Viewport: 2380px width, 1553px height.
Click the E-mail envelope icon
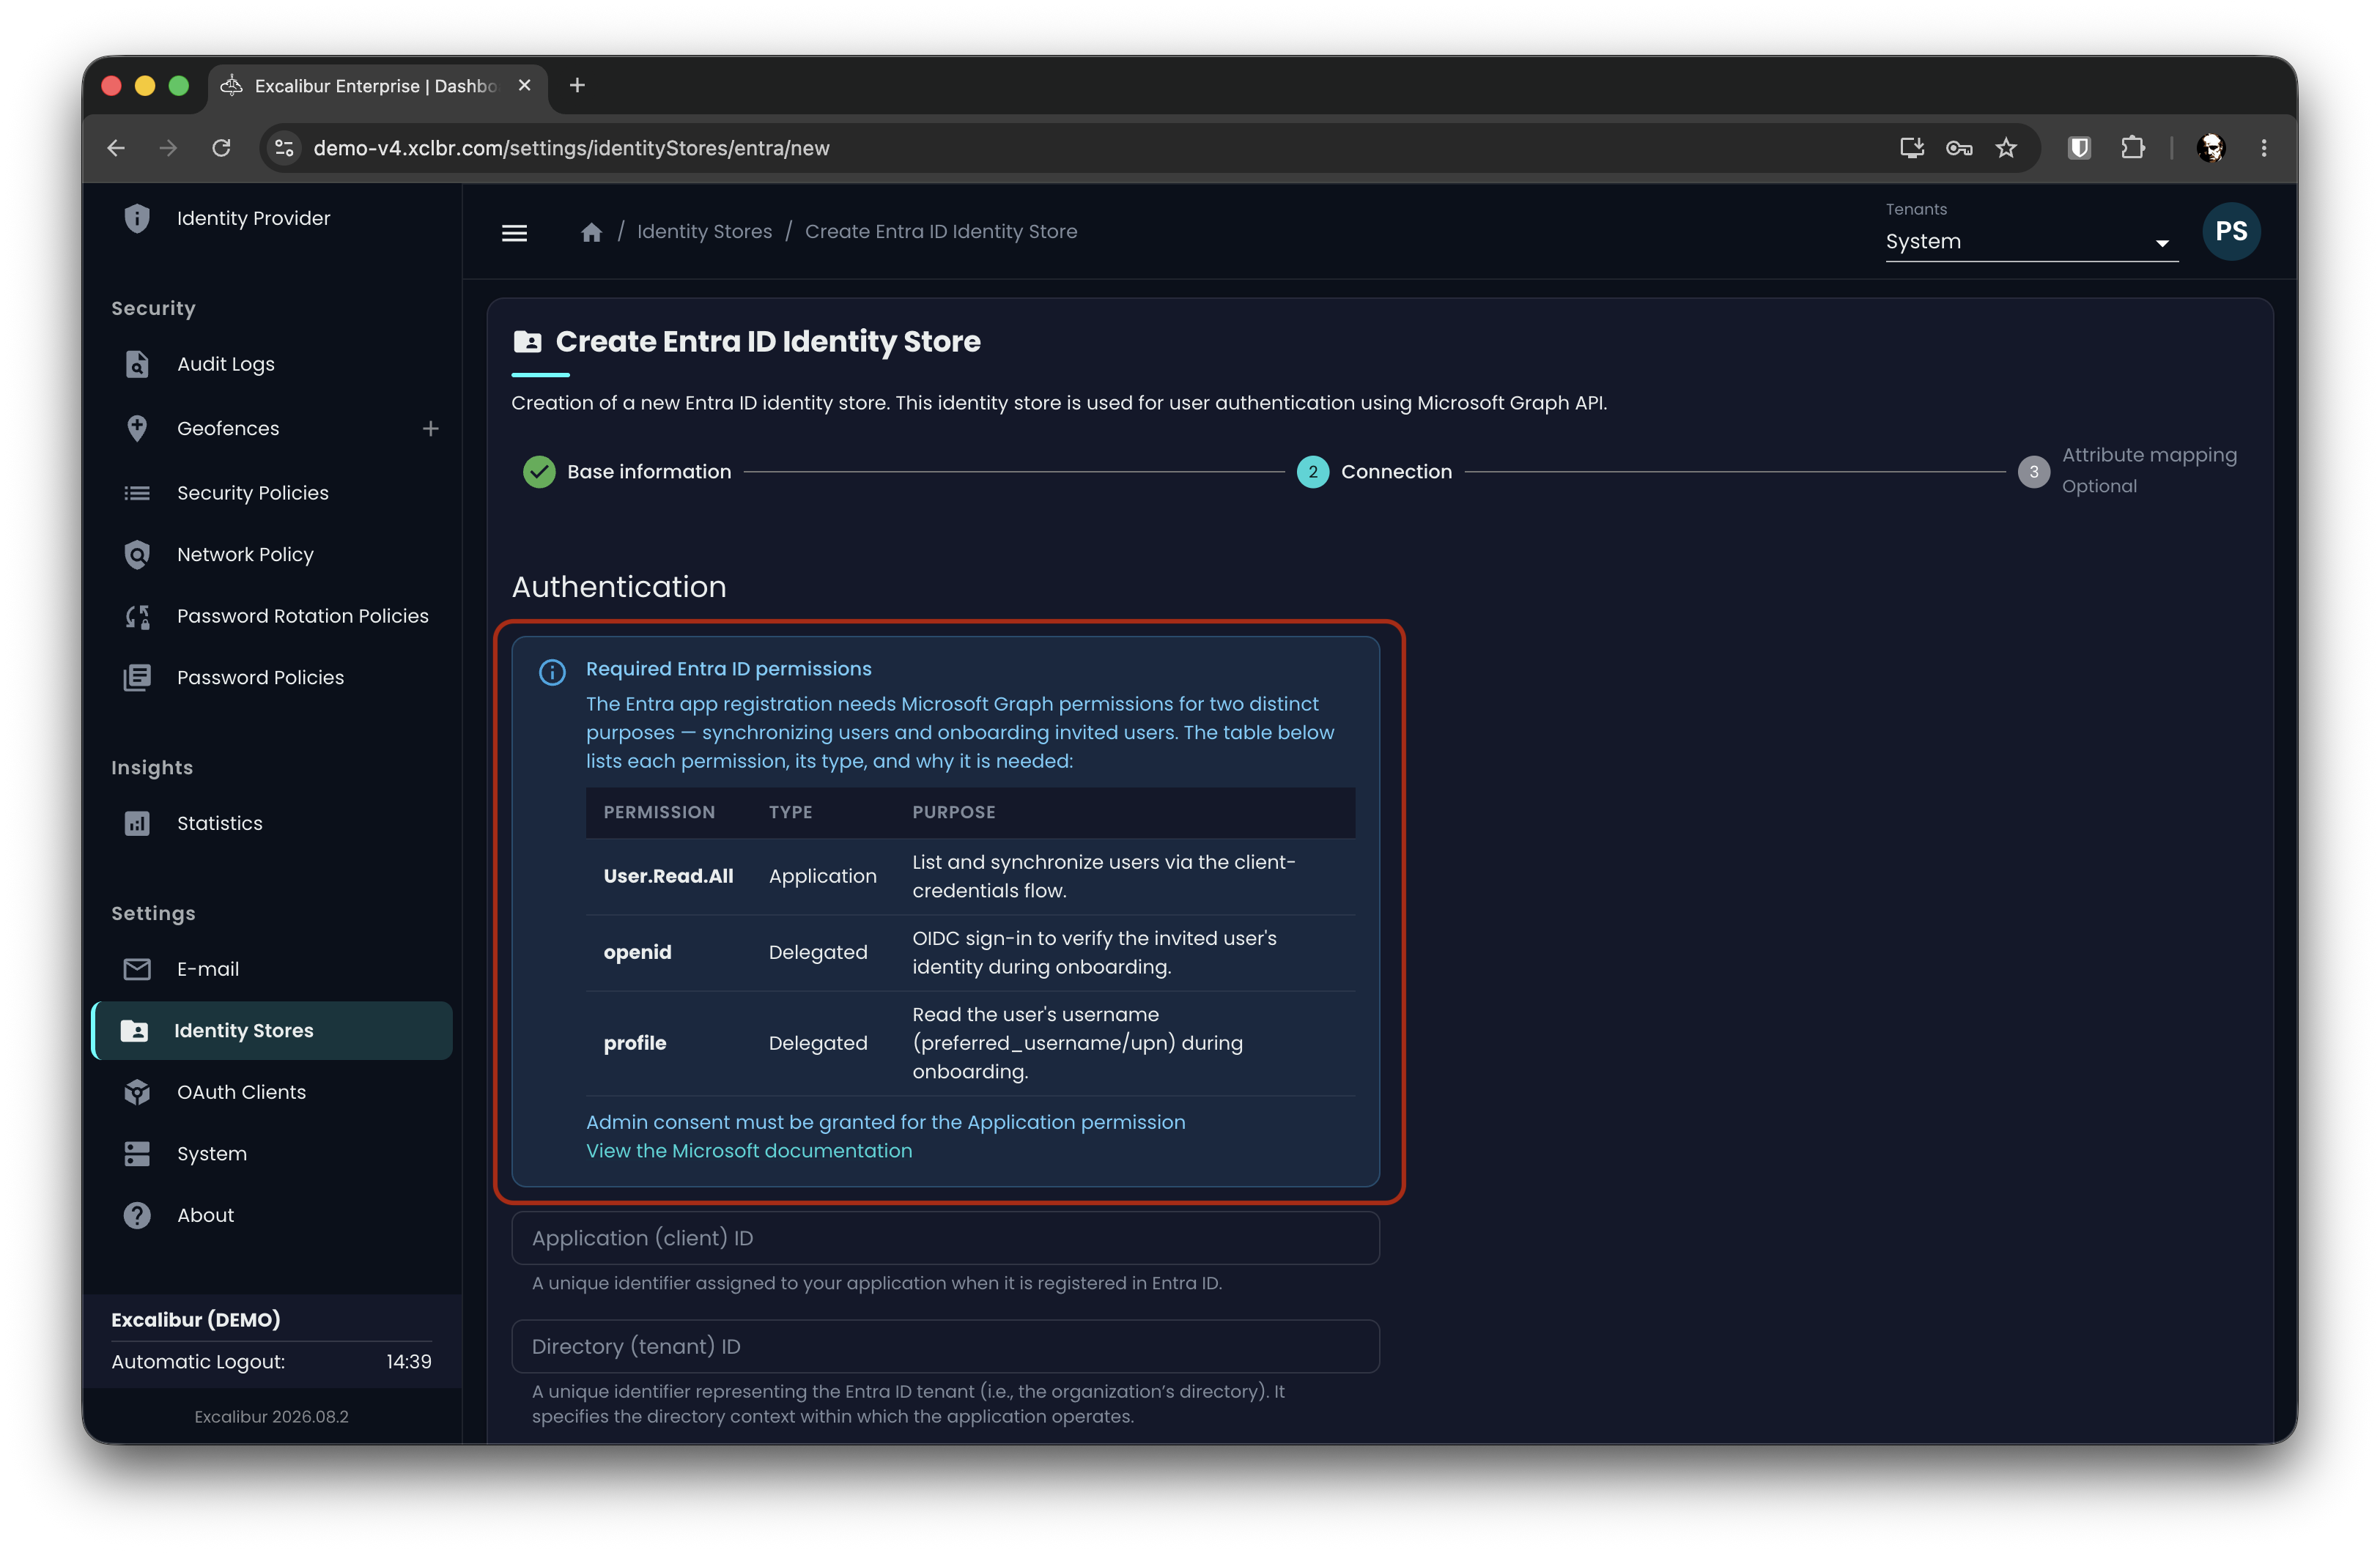[x=137, y=969]
